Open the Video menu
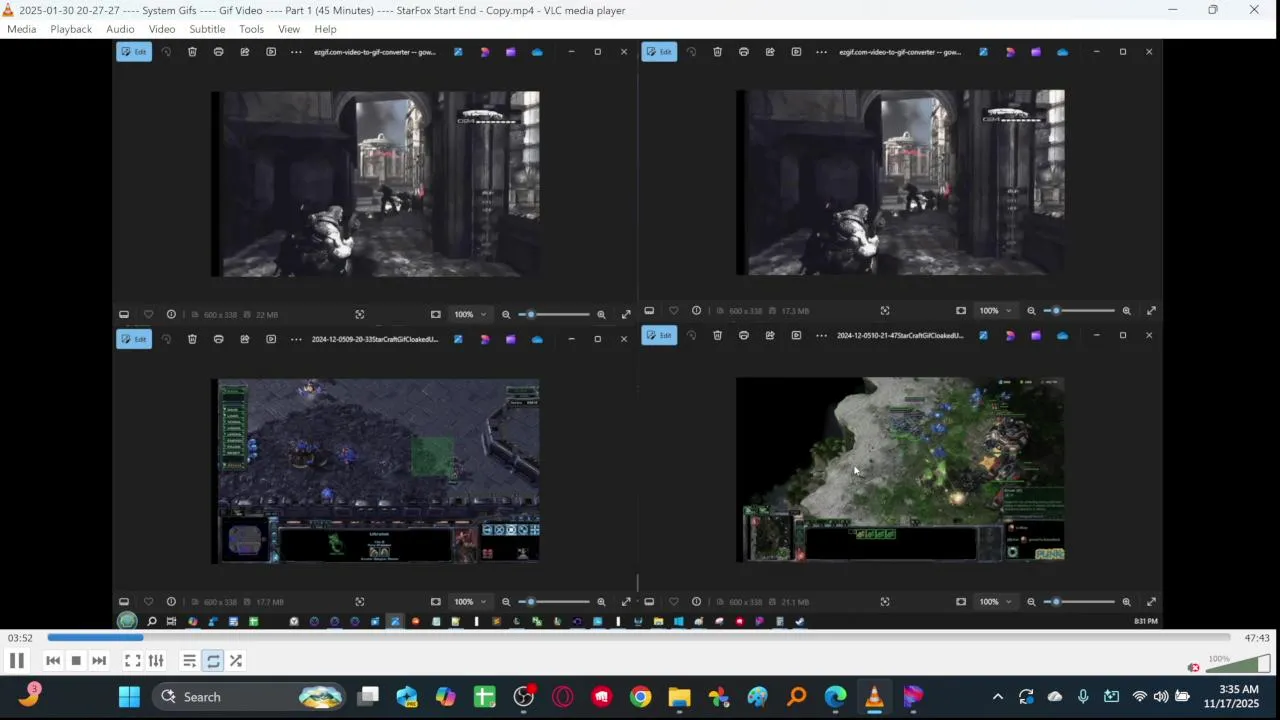Screen dimensions: 1280x720 pos(162,29)
